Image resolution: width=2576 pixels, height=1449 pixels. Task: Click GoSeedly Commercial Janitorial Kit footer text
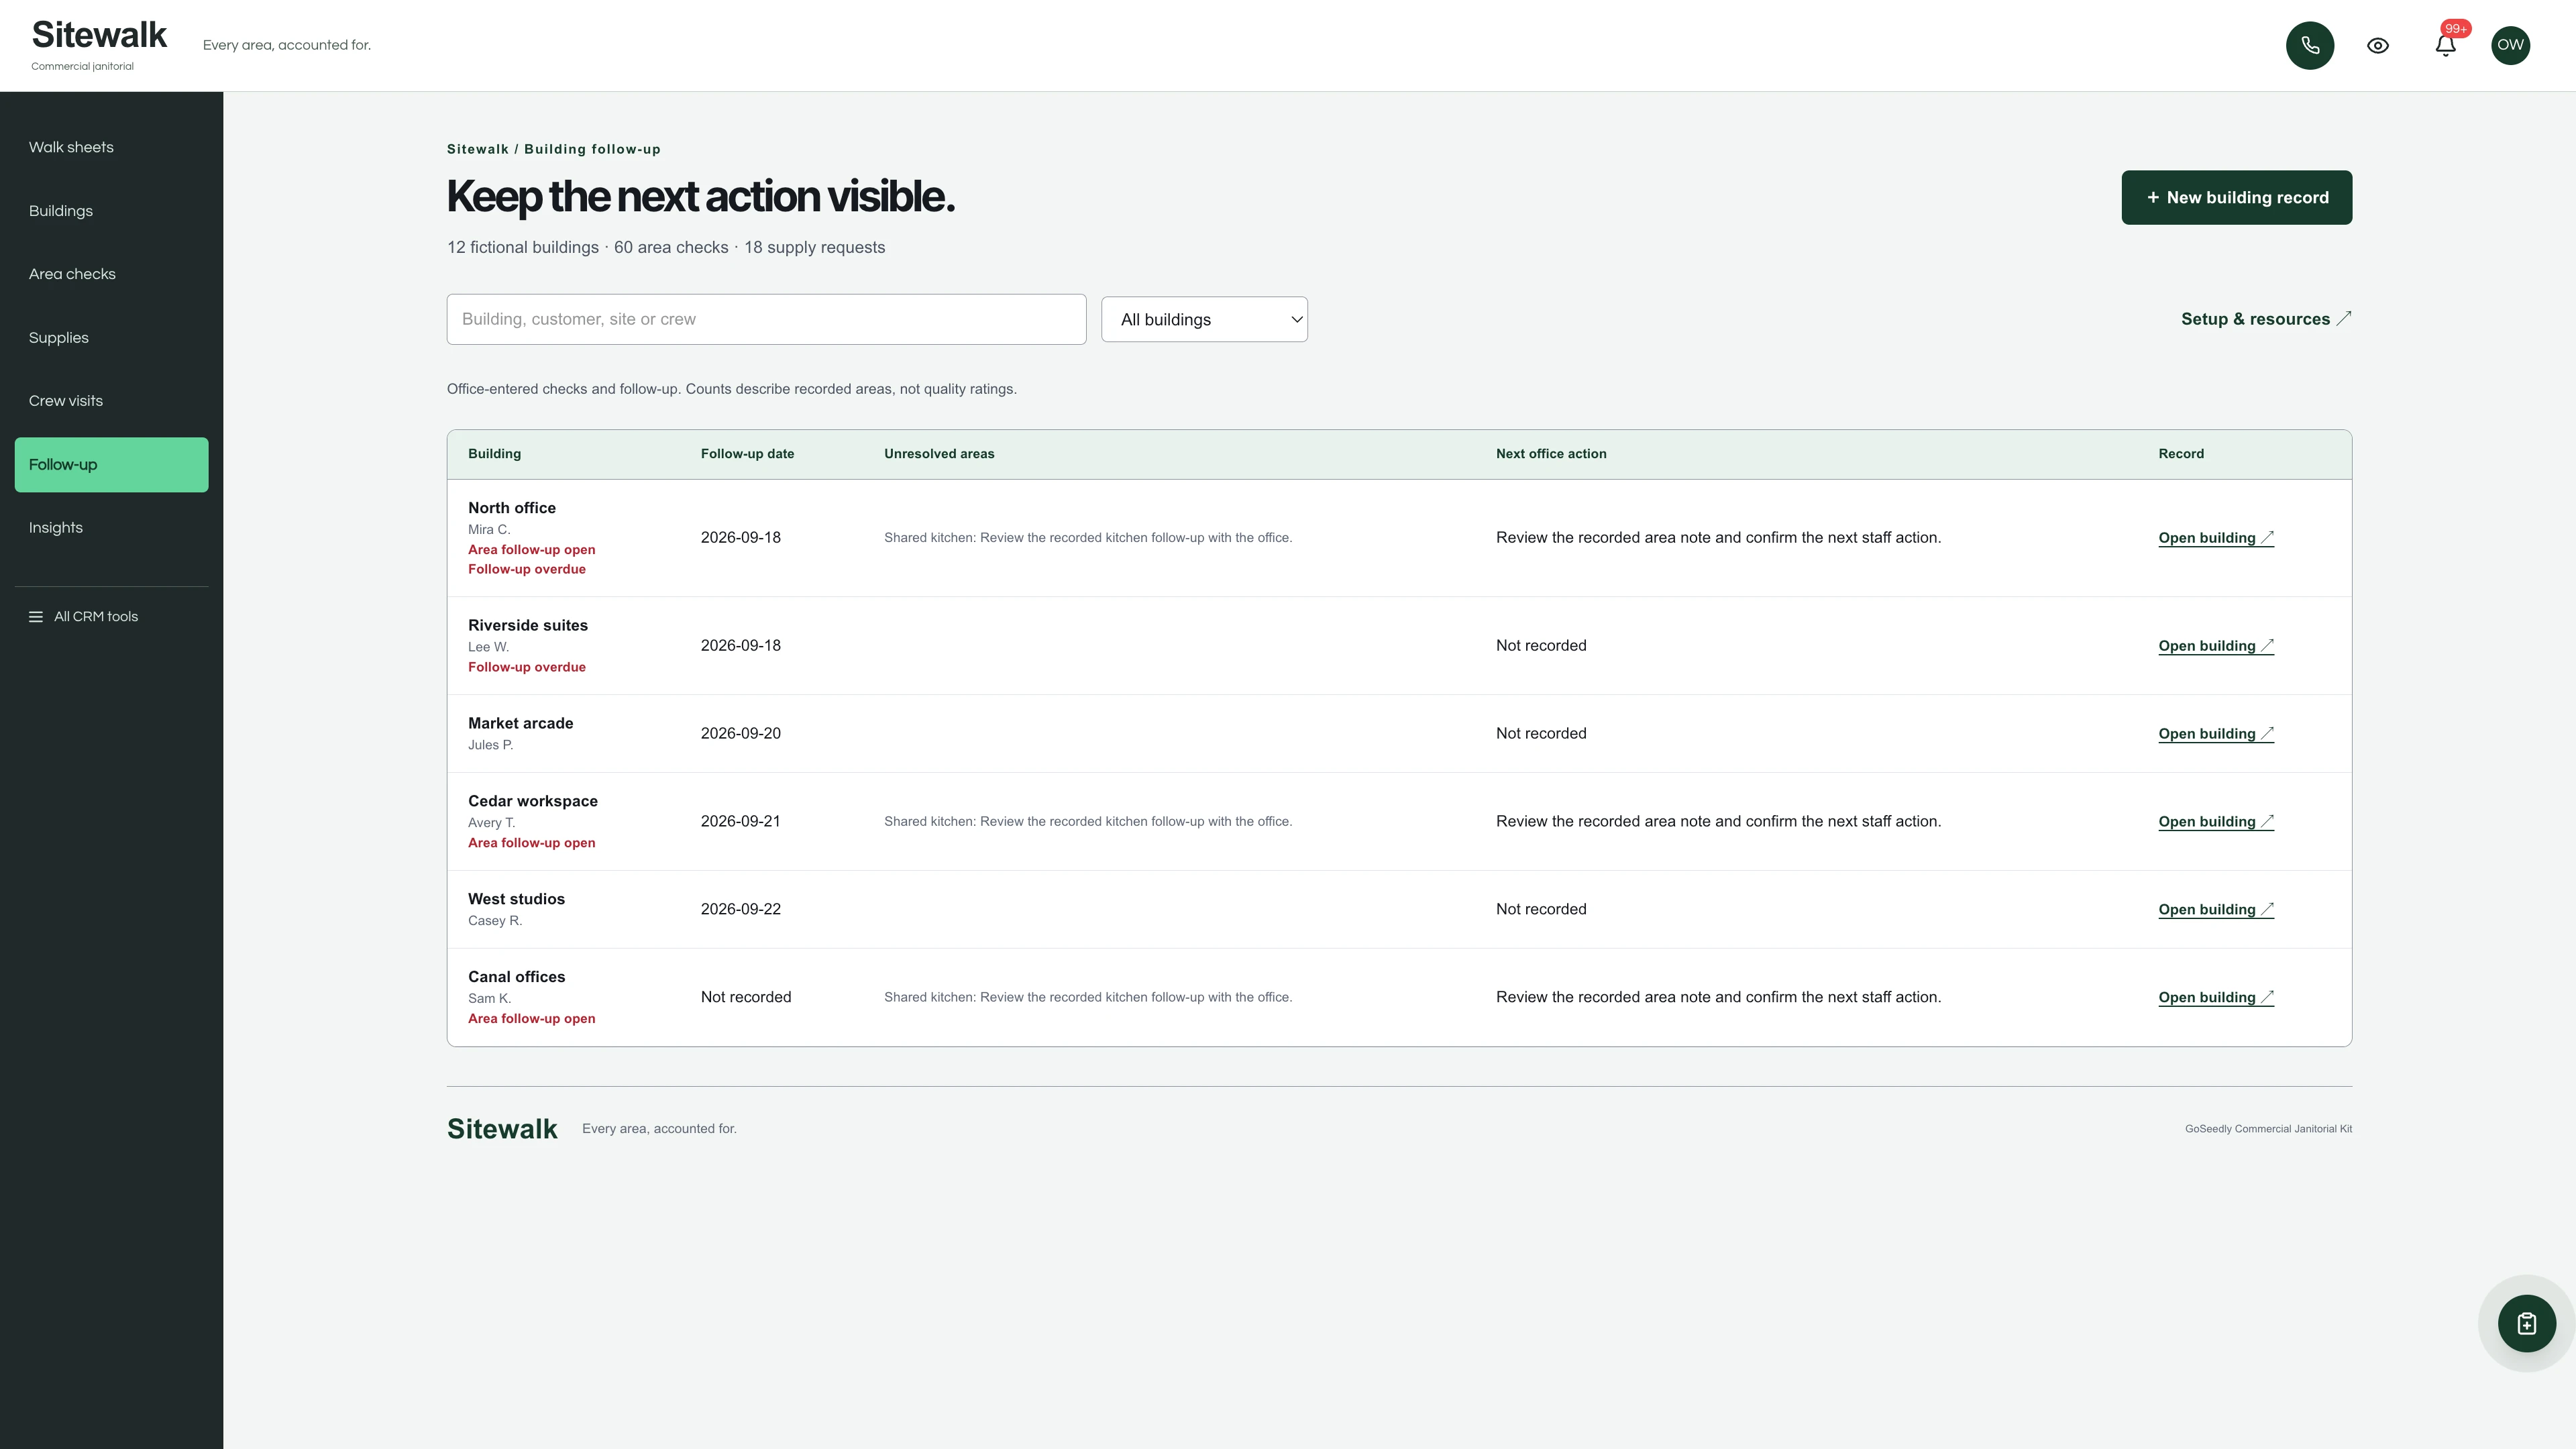click(2268, 1129)
